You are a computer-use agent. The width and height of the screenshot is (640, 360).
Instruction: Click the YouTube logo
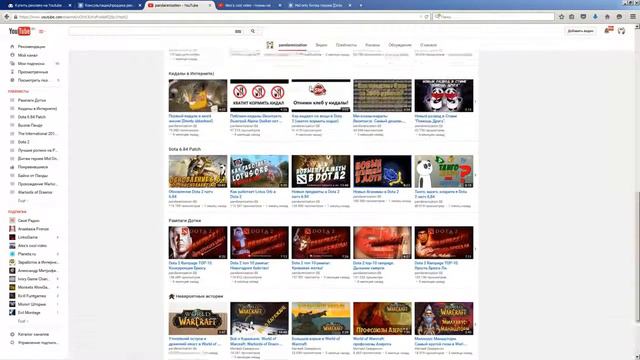coord(20,31)
